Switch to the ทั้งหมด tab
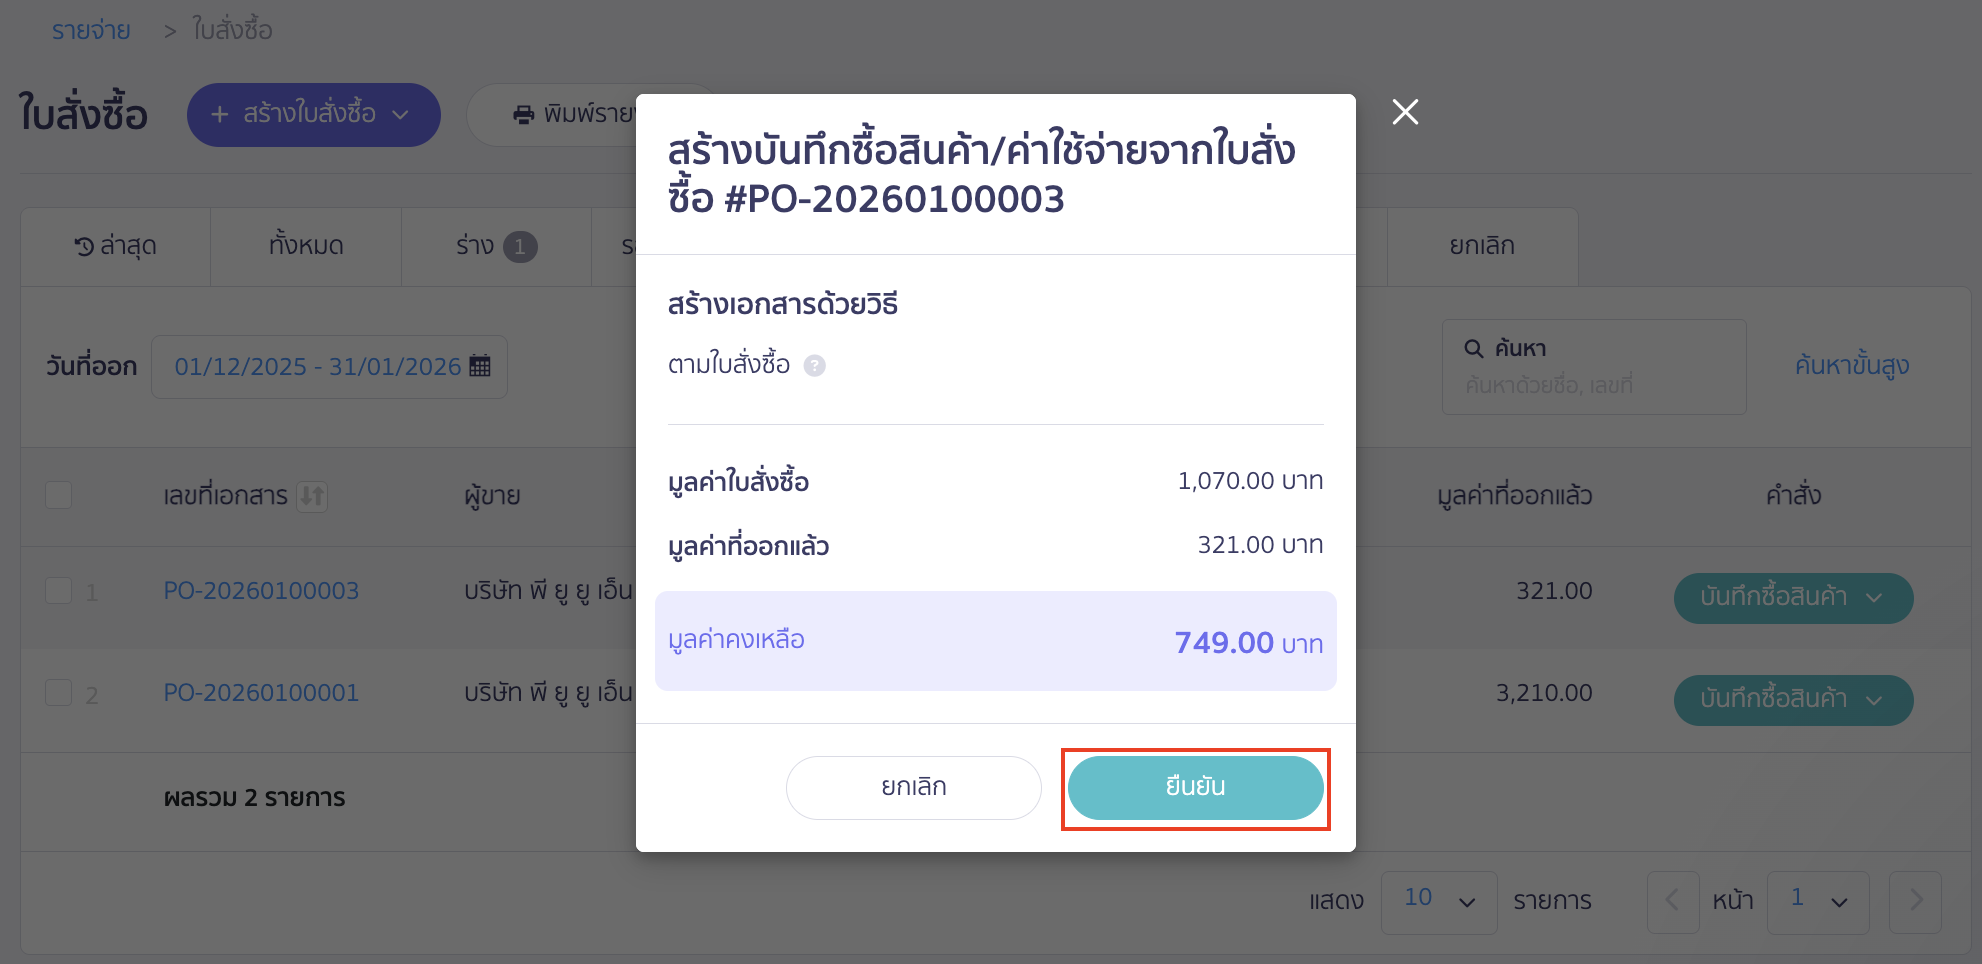This screenshot has width=1982, height=964. pos(305,245)
